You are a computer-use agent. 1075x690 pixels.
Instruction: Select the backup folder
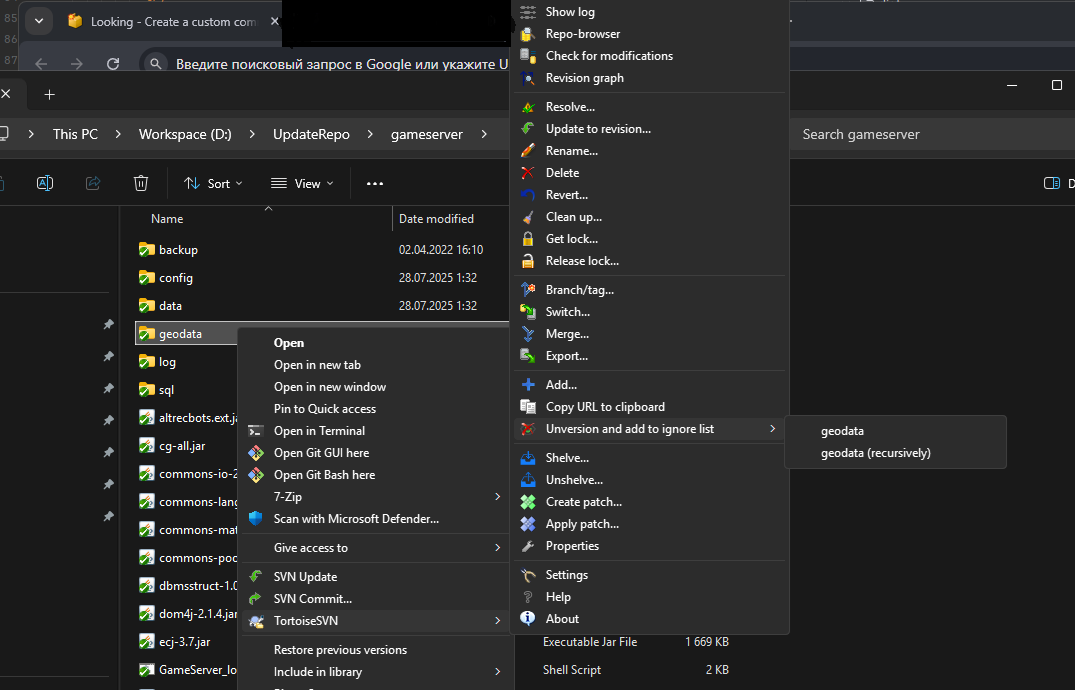178,250
